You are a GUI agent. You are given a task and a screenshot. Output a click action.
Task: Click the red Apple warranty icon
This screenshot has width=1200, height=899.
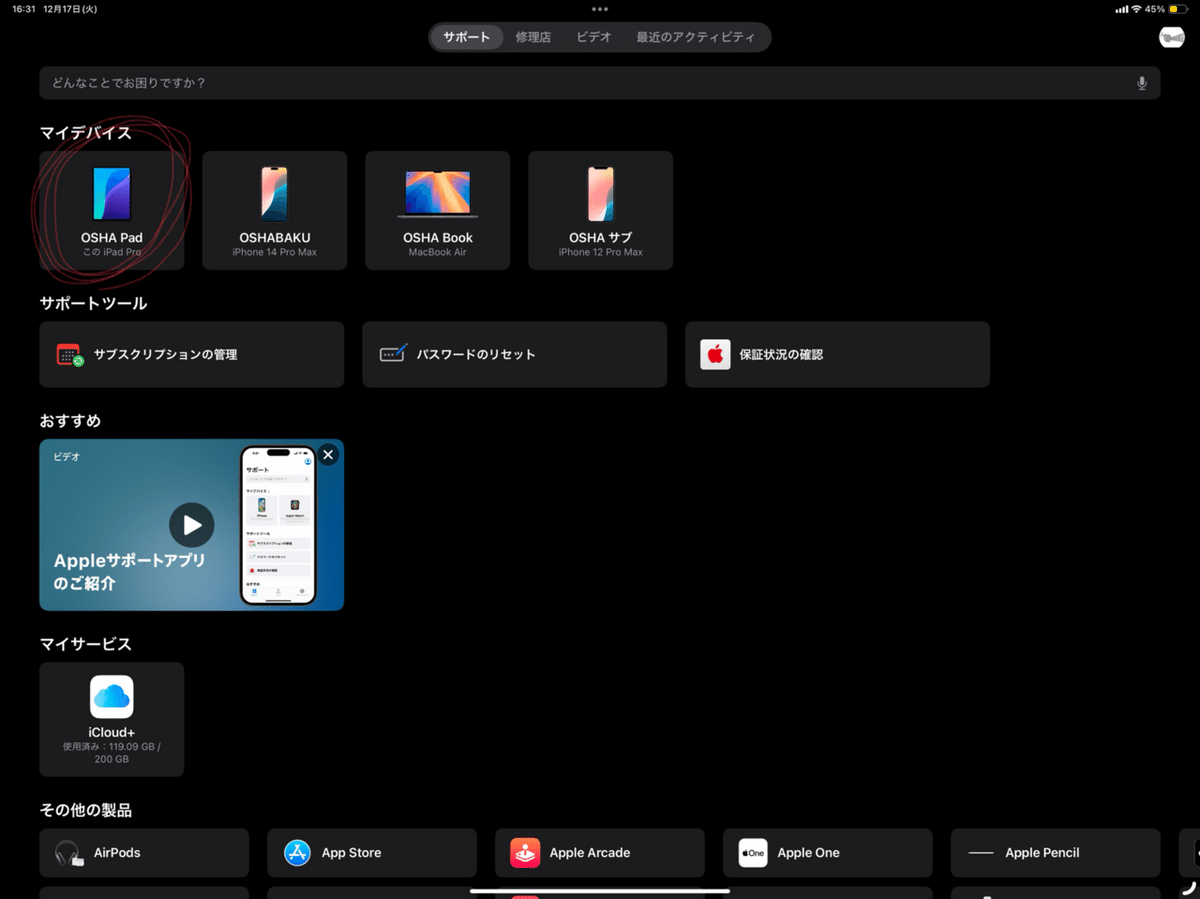715,354
